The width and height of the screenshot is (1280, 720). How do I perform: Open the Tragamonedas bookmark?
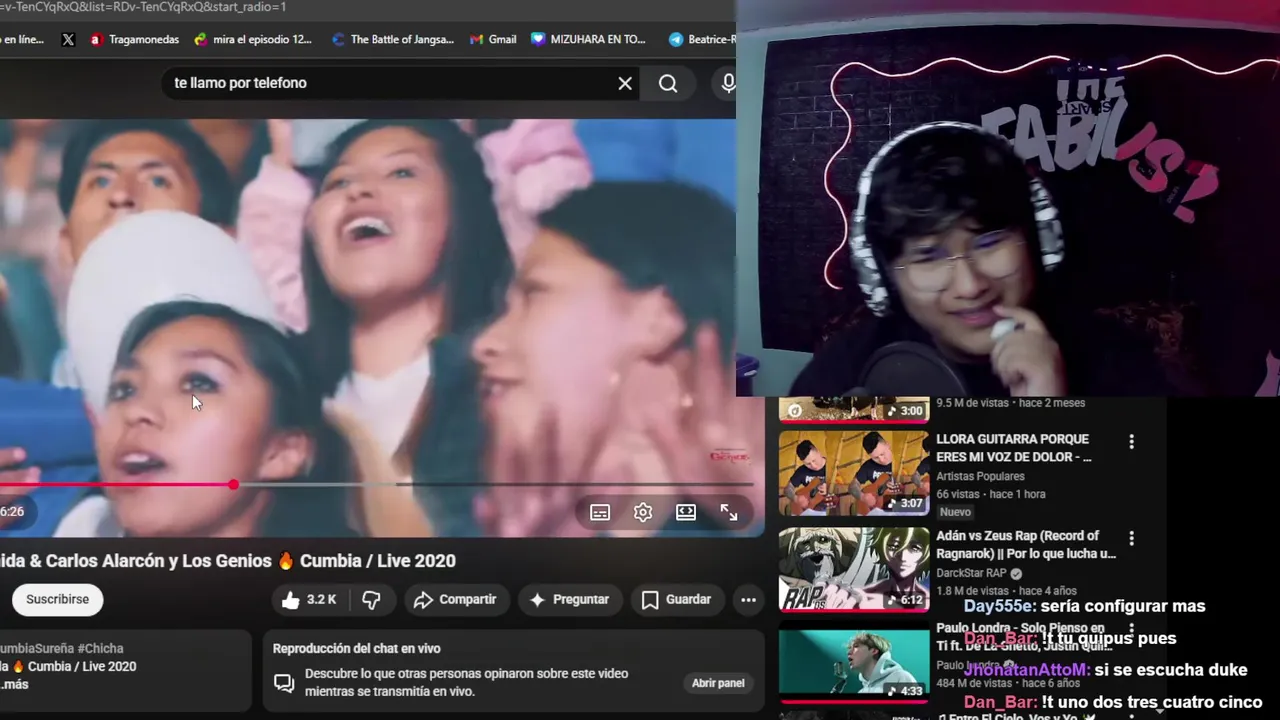134,39
